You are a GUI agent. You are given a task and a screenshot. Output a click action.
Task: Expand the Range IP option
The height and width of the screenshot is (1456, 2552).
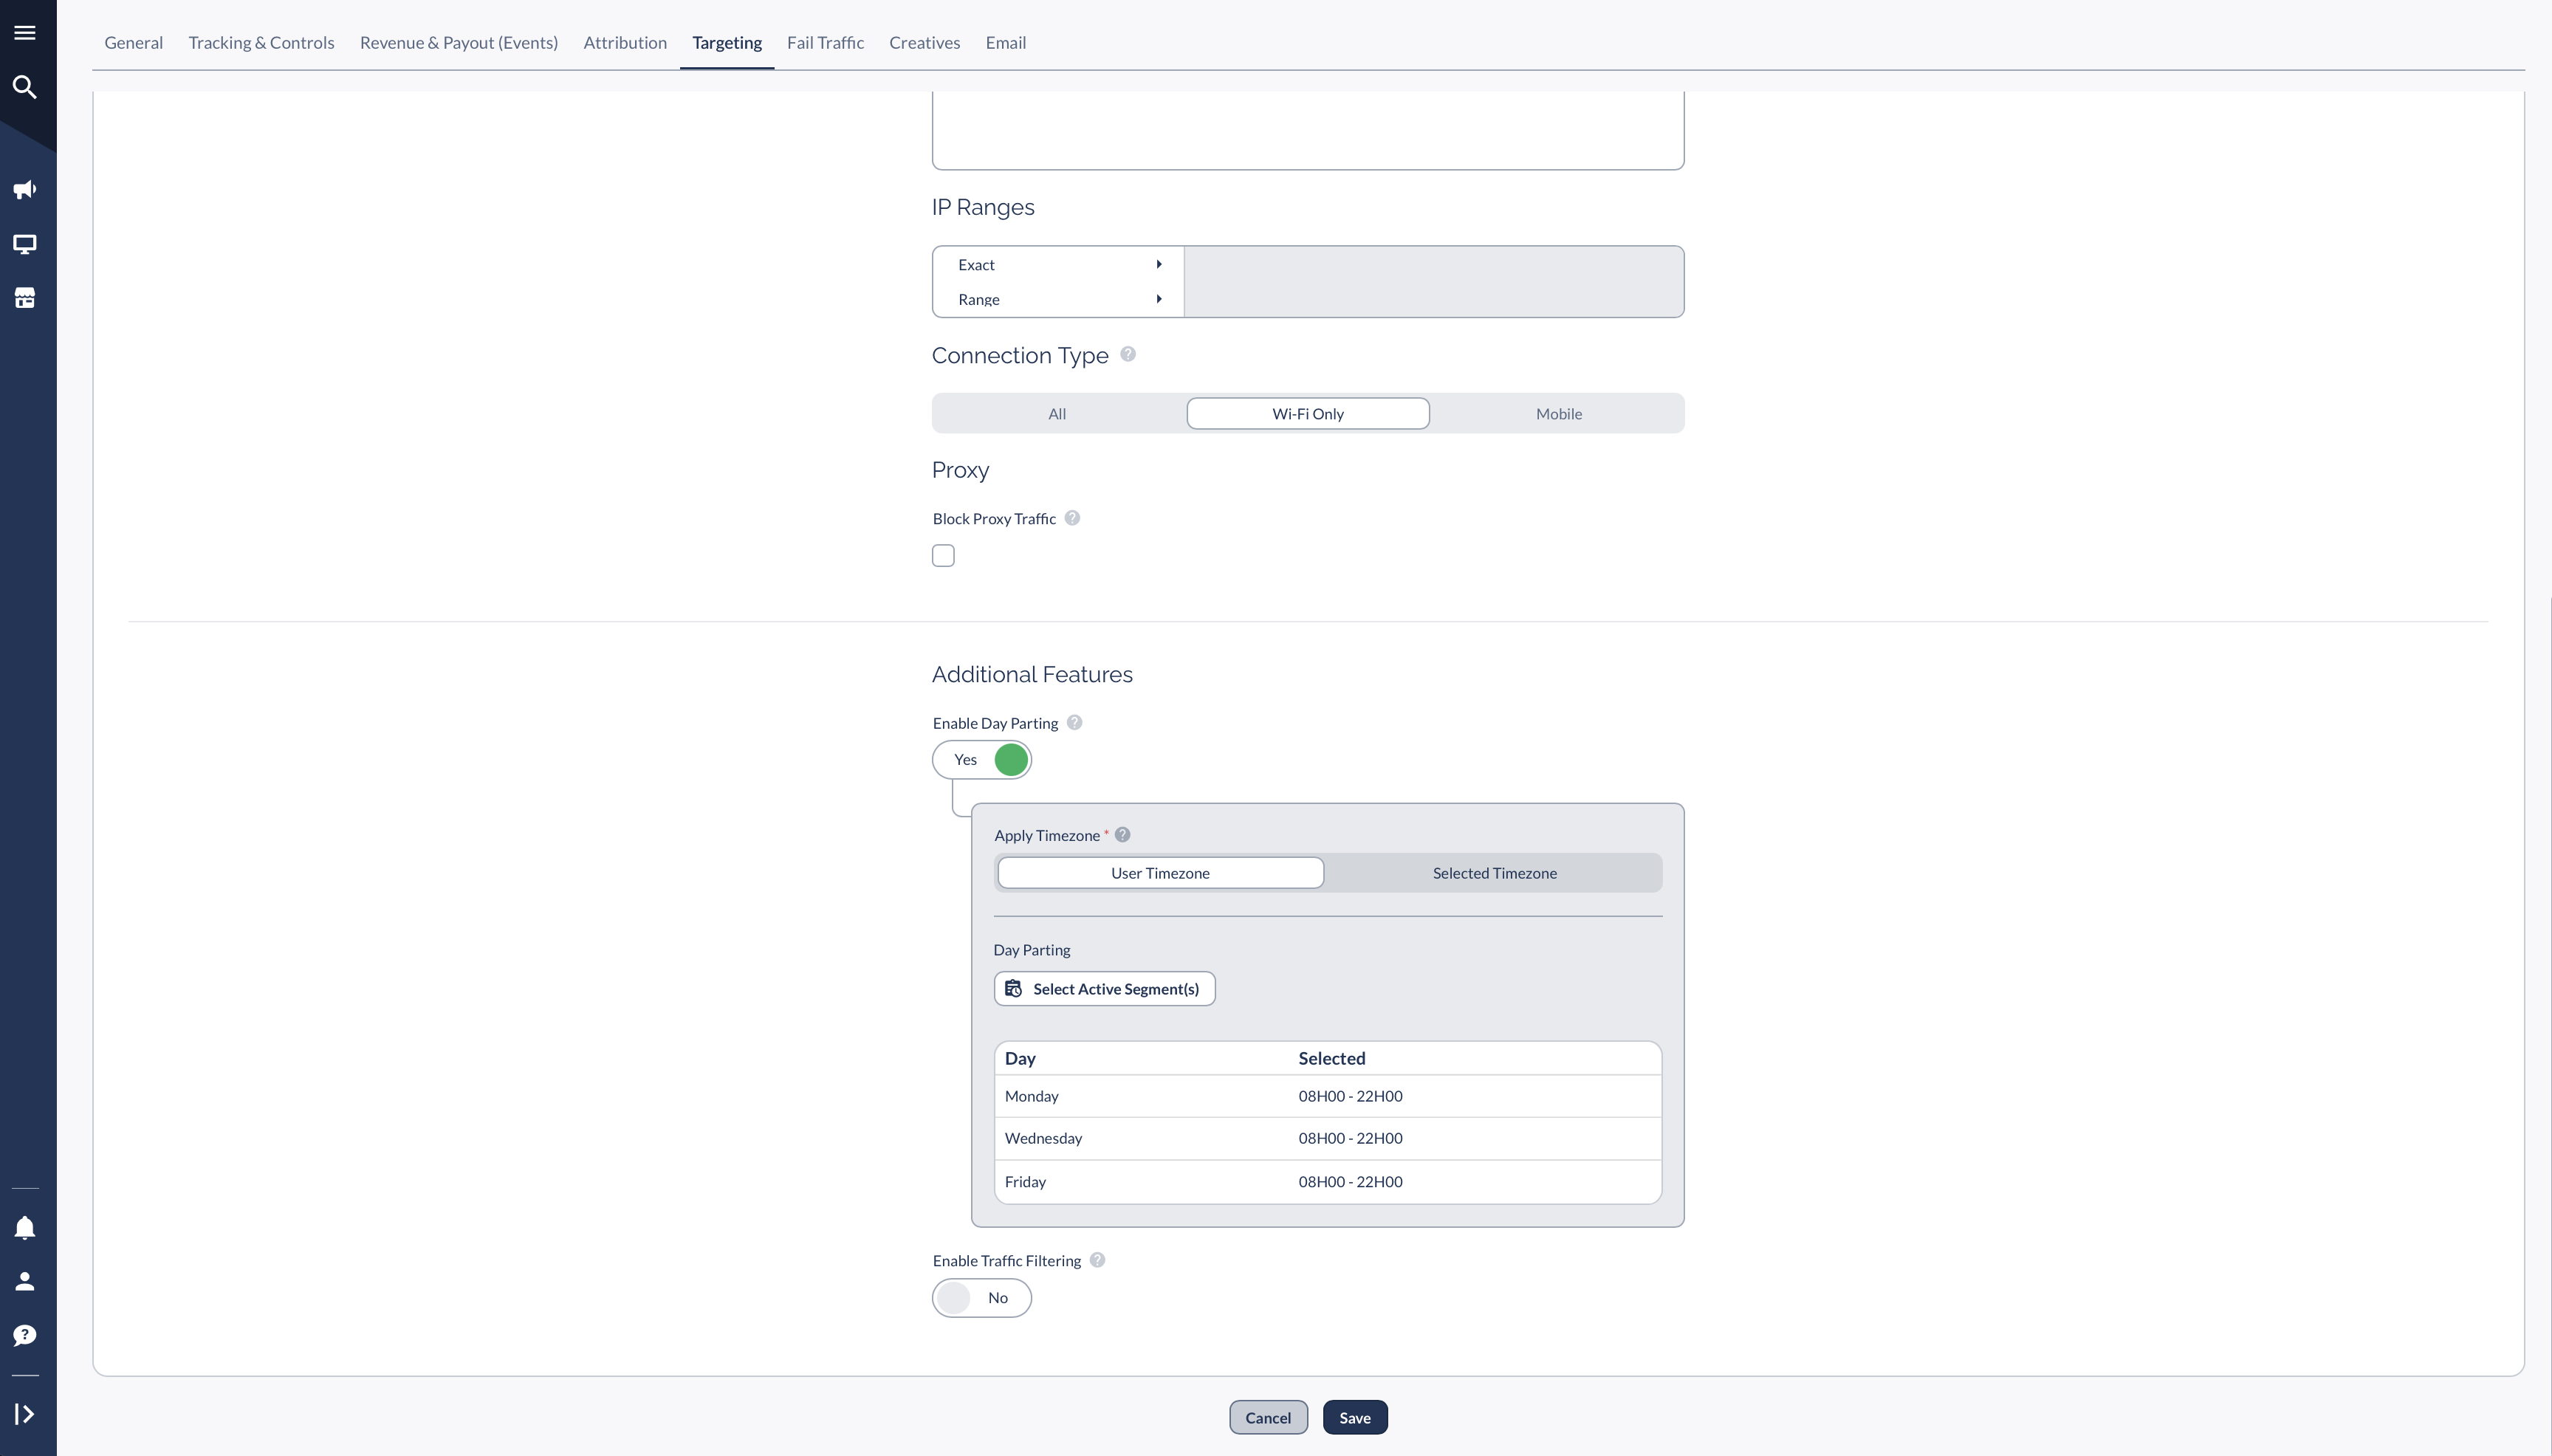[1058, 299]
